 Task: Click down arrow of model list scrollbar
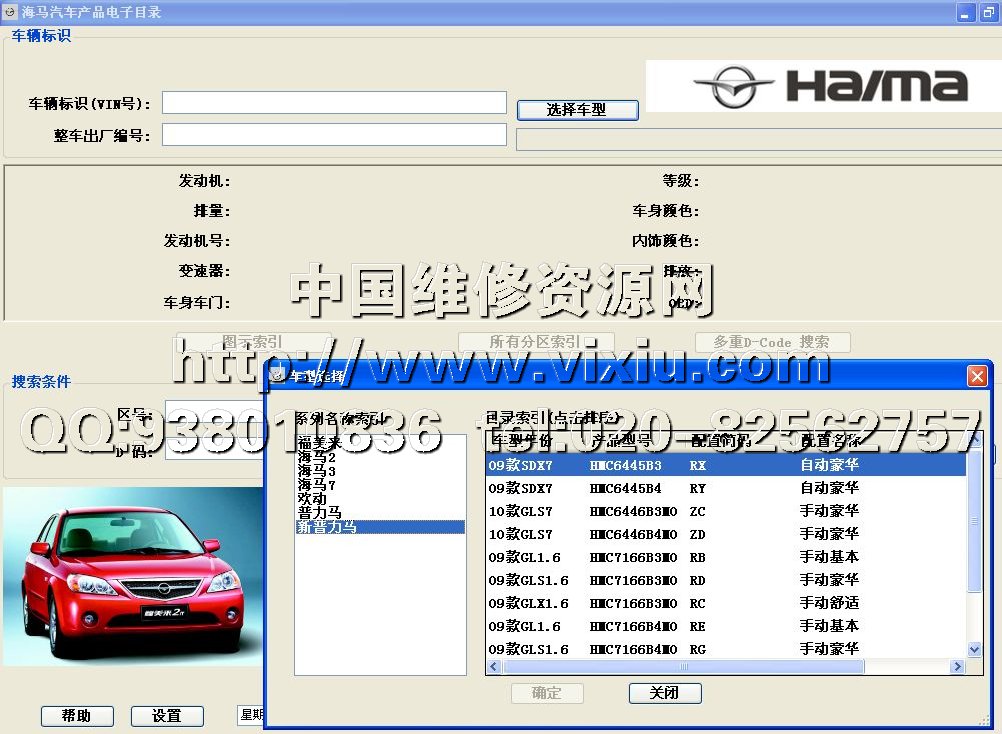pos(975,650)
